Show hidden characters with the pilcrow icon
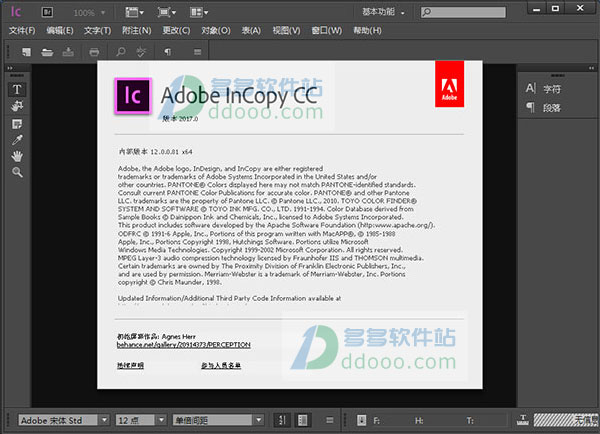Screen dimensions: 600x434 click(168, 52)
